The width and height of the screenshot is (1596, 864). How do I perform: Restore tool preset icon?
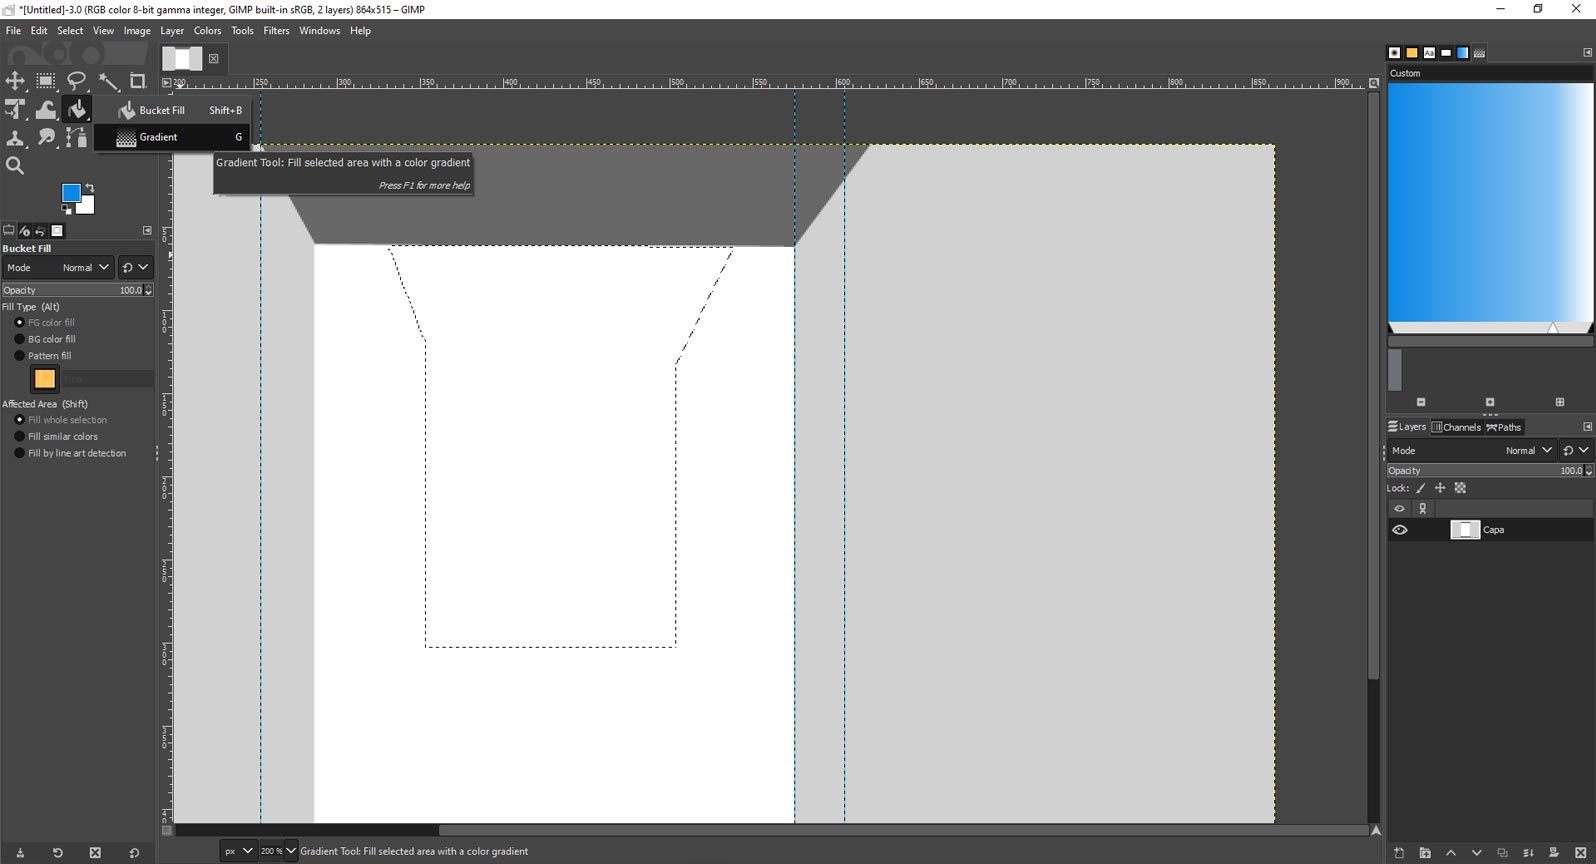[57, 853]
